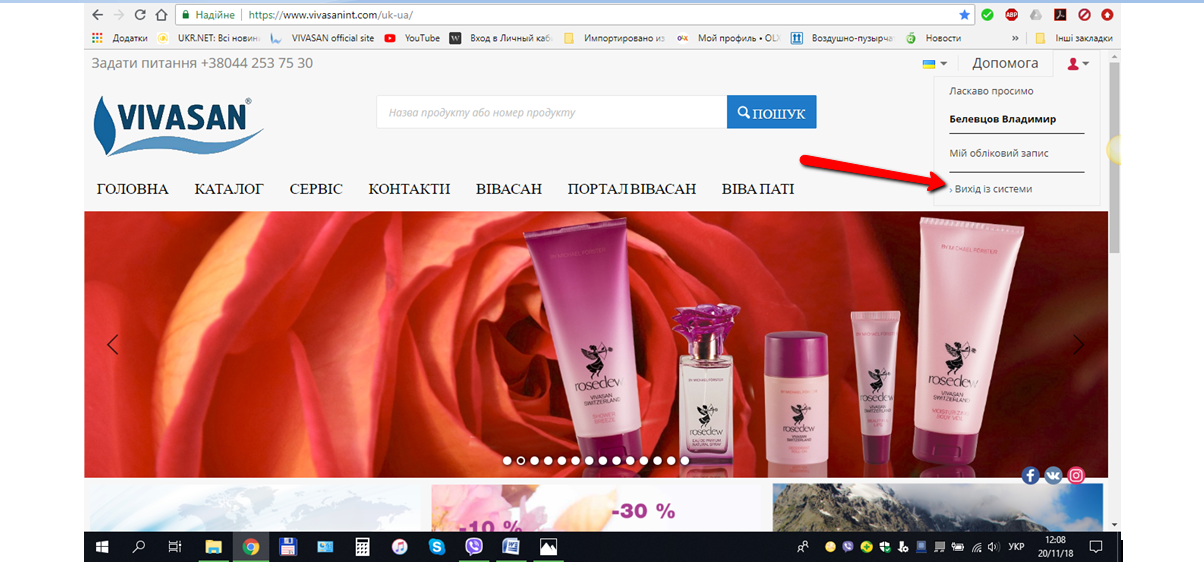
Task: Open File Explorer from taskbar
Action: (213, 546)
